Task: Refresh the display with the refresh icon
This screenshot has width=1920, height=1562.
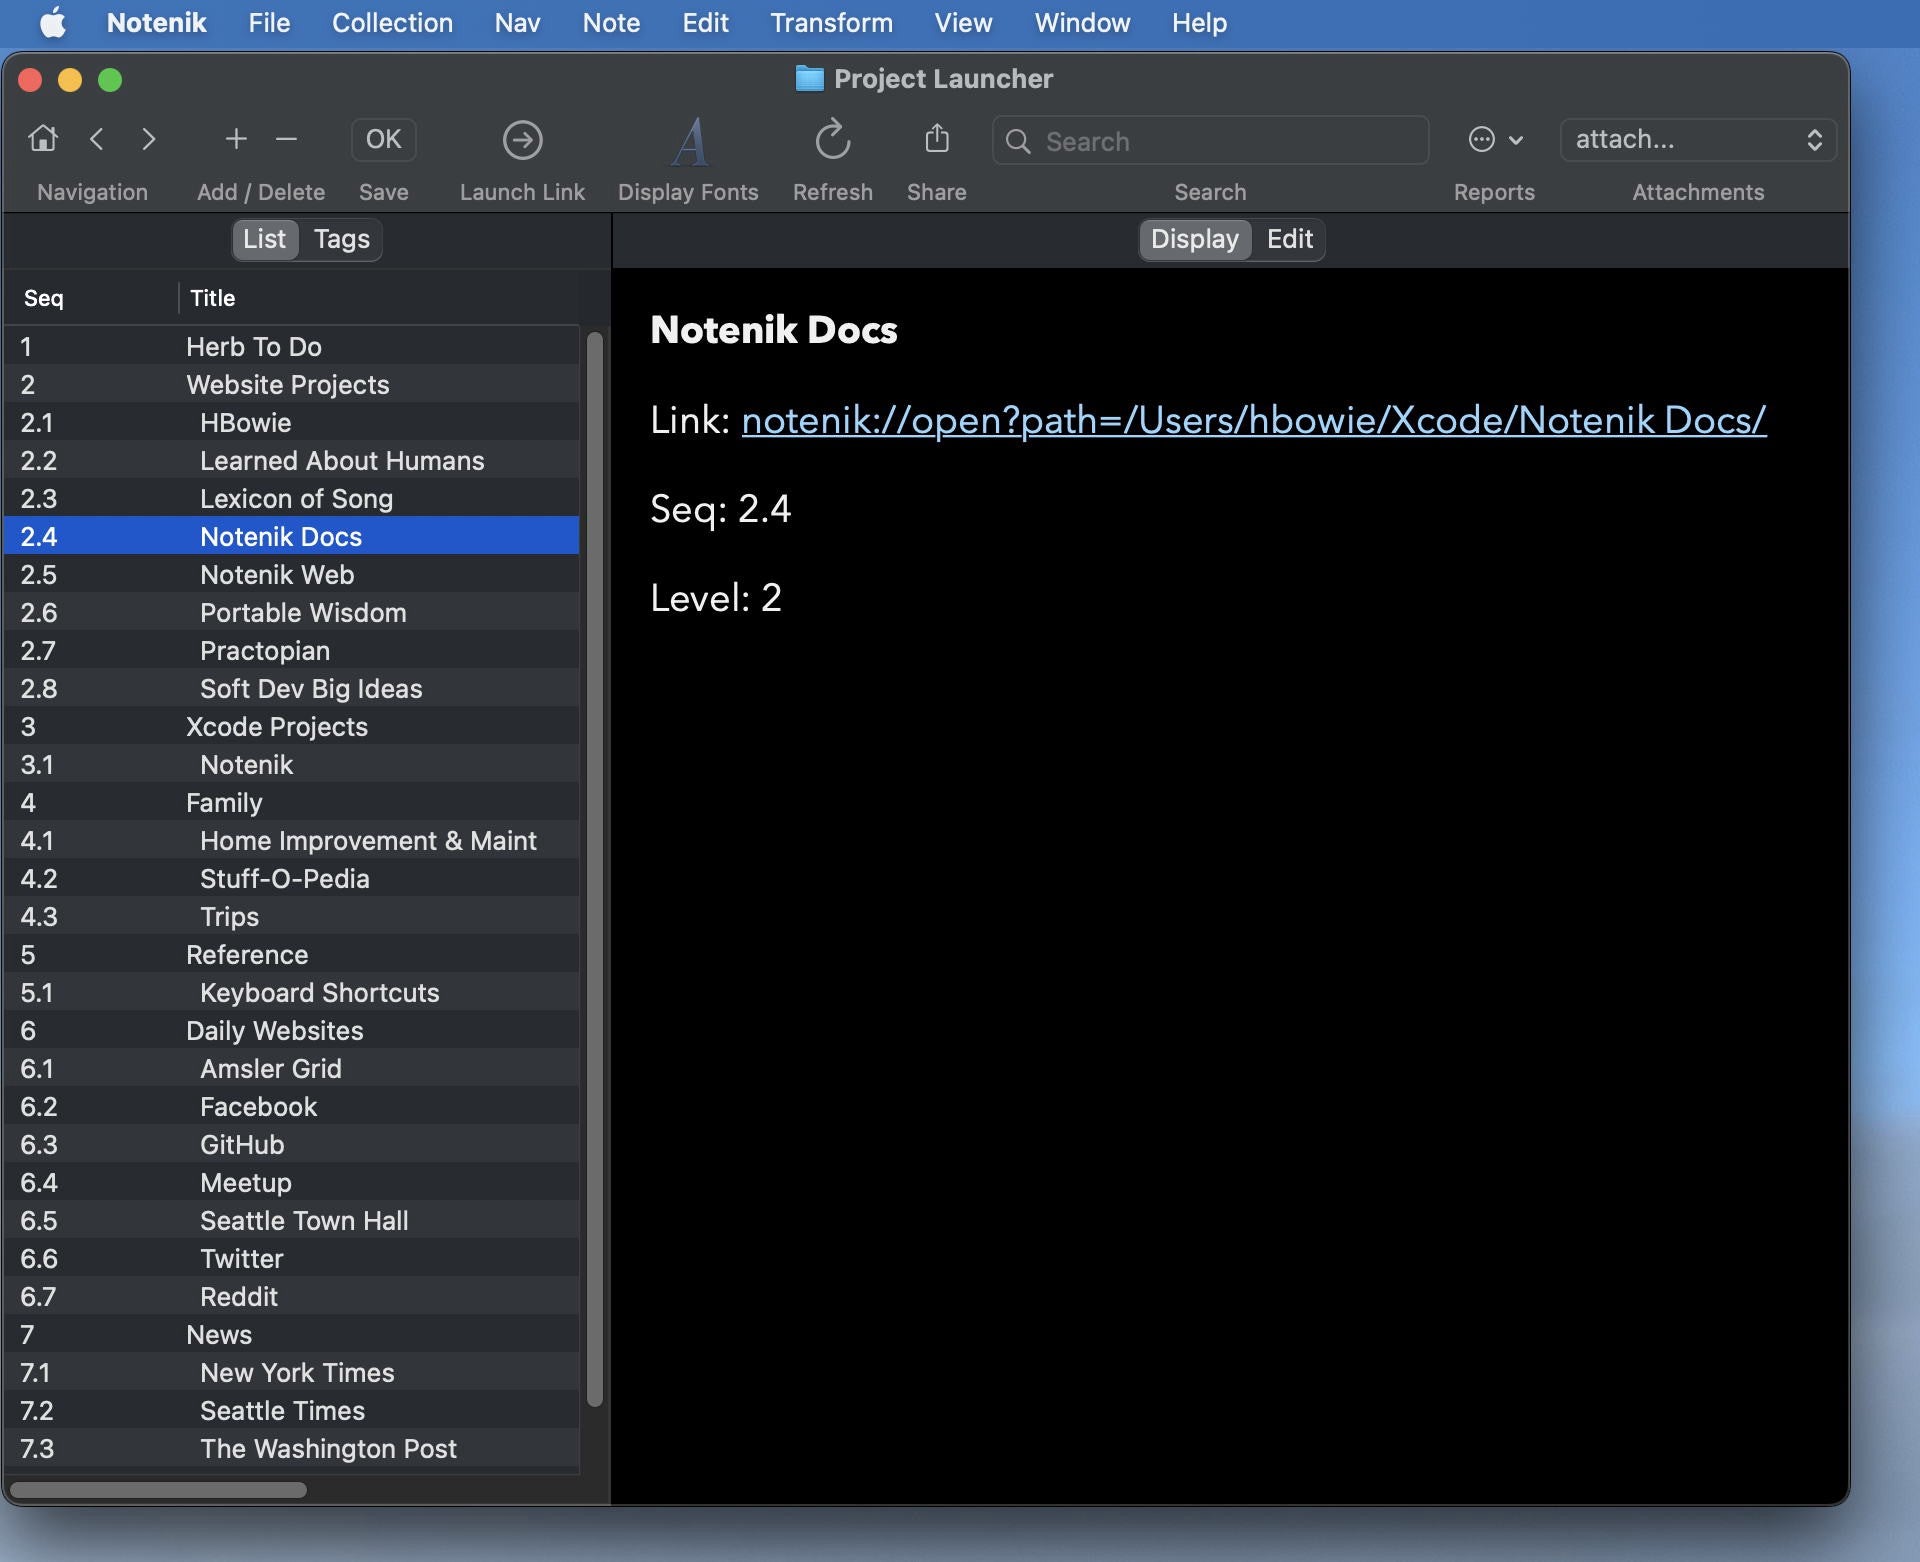Action: (831, 139)
